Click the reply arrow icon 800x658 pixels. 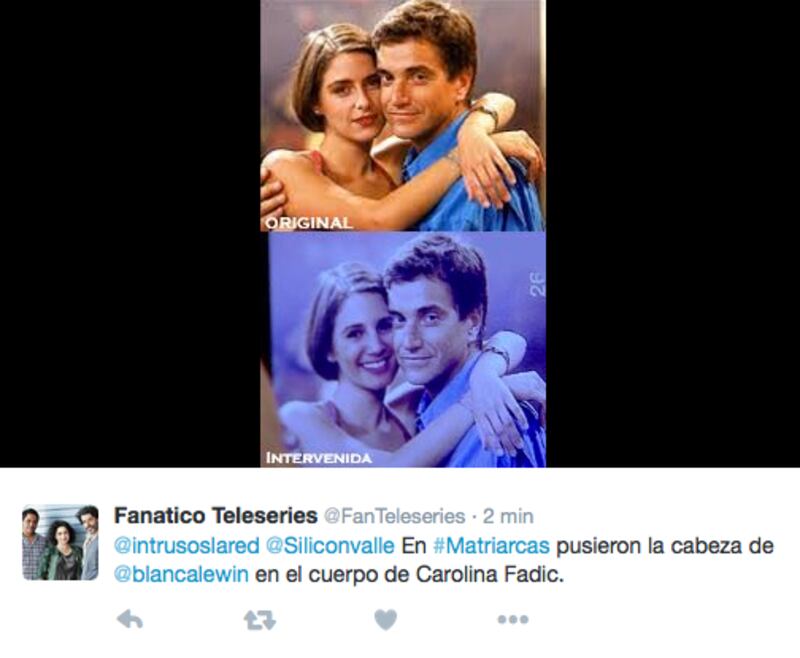click(130, 620)
